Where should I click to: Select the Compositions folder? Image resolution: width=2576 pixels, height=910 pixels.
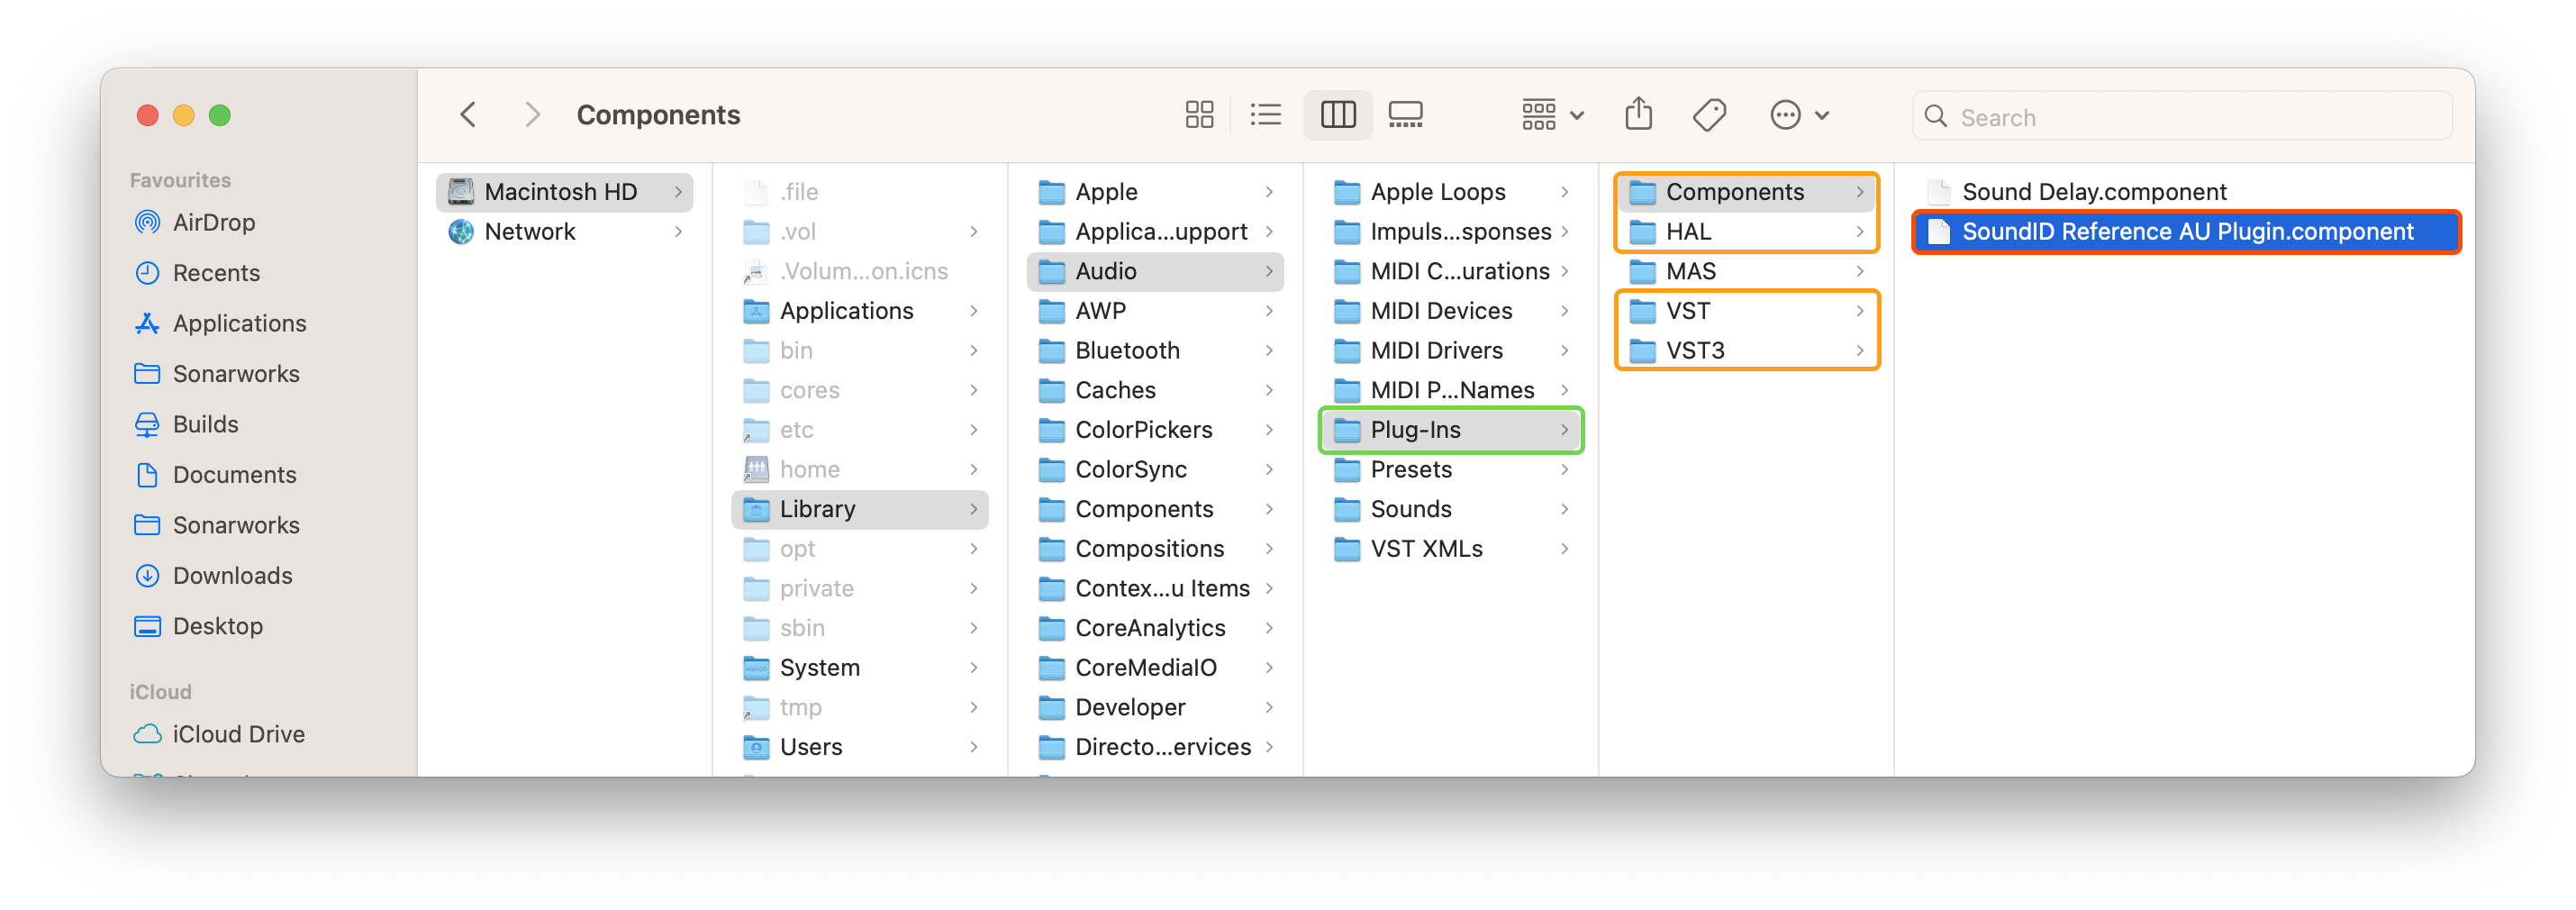(1155, 549)
